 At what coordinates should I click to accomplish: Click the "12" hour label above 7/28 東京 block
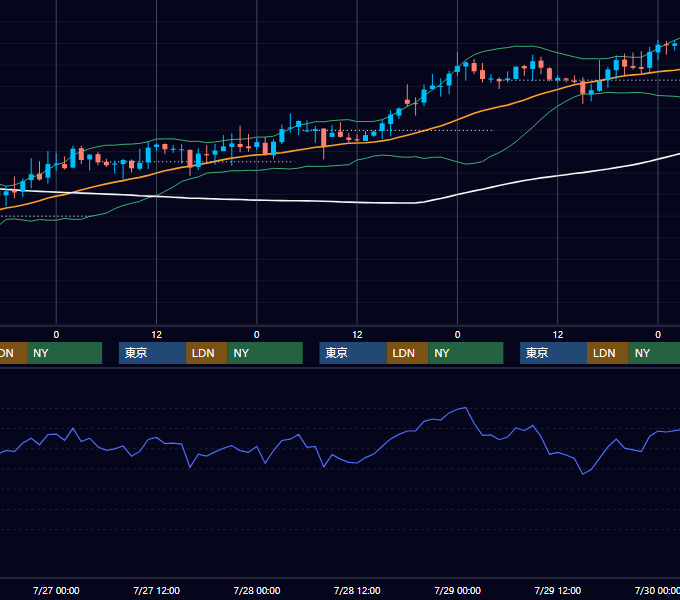[357, 335]
